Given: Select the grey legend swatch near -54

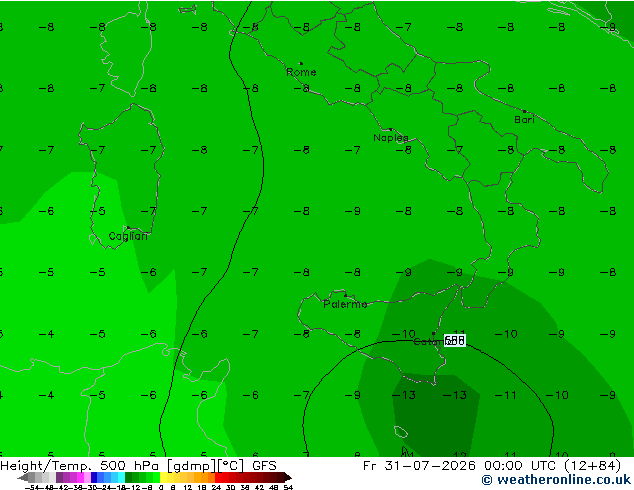Looking at the screenshot, I should click(32, 477).
